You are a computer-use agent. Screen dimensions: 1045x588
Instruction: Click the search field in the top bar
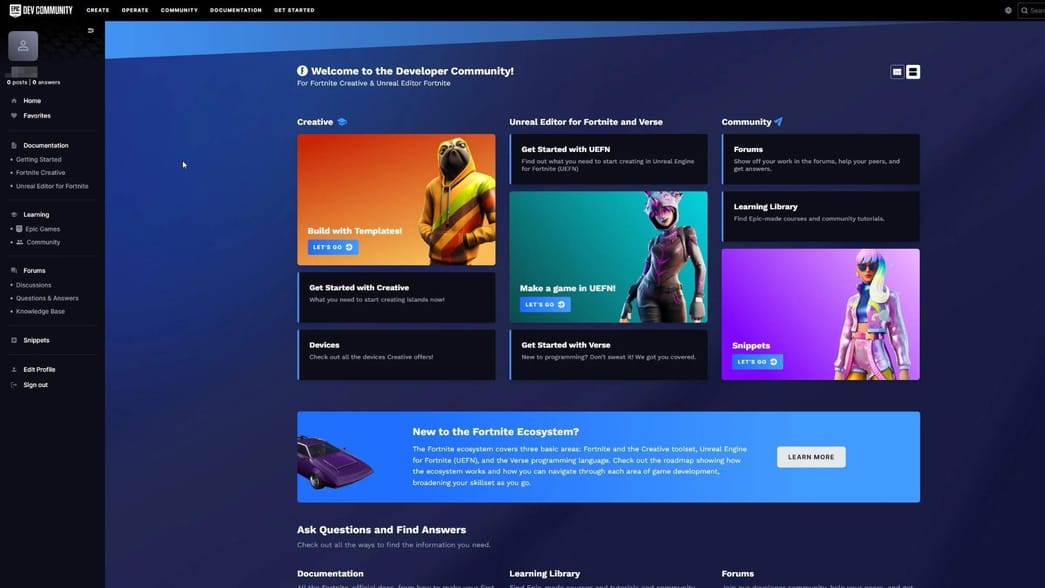(1034, 10)
